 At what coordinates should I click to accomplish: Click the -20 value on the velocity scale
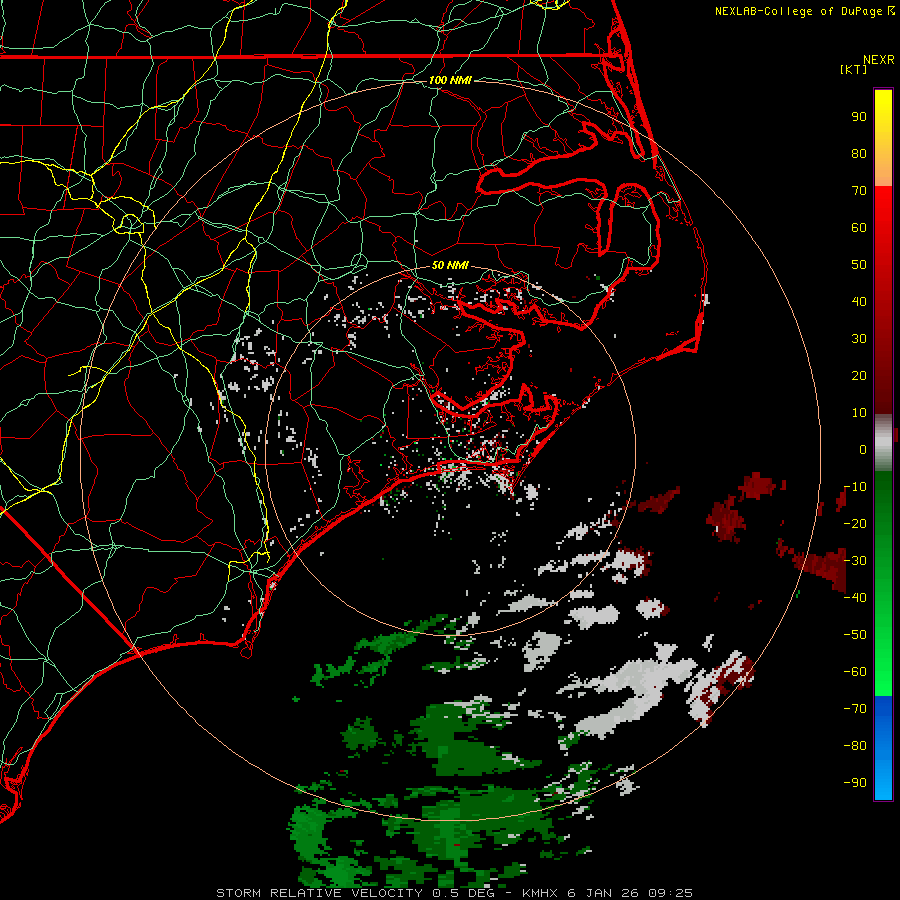[x=855, y=523]
